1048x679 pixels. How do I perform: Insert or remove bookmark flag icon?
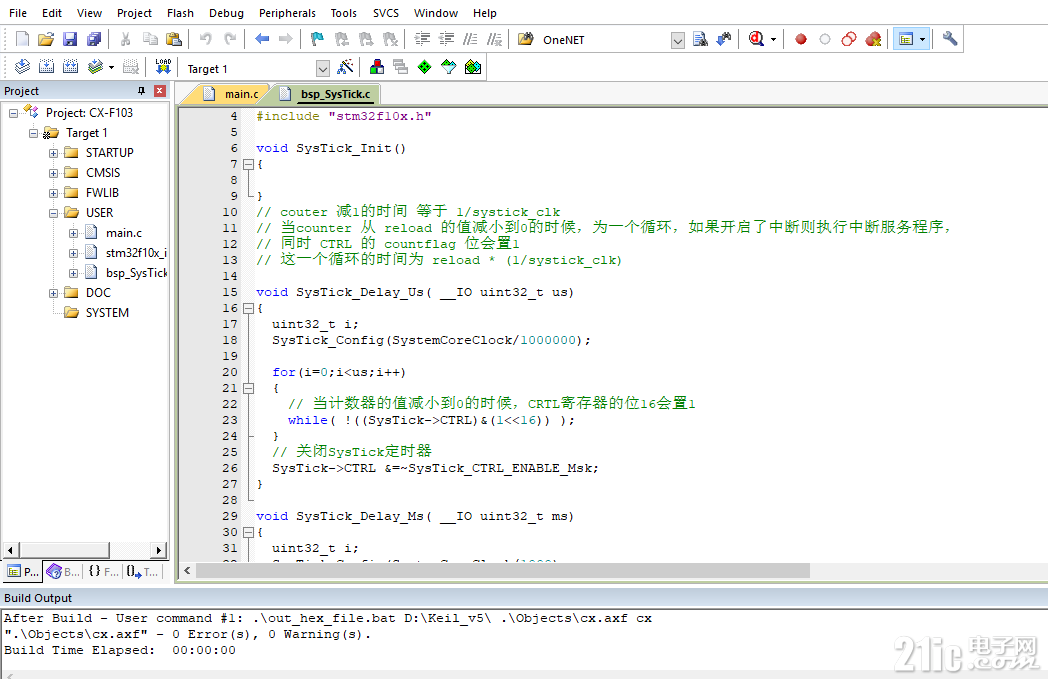(x=317, y=39)
